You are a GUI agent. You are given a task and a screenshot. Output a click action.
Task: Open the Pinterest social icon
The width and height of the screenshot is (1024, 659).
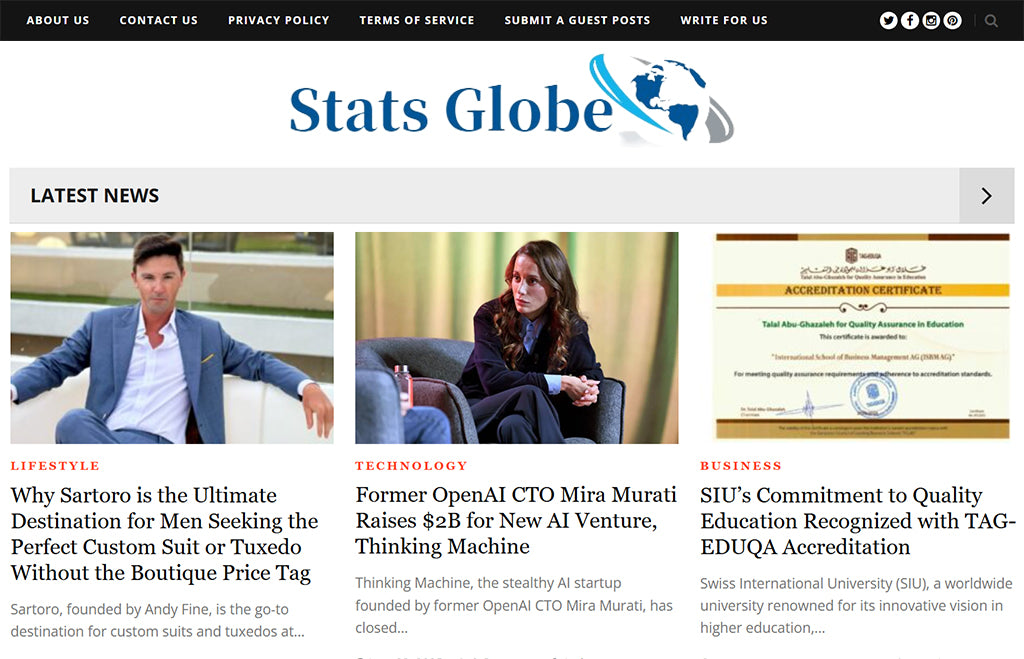[x=953, y=21]
